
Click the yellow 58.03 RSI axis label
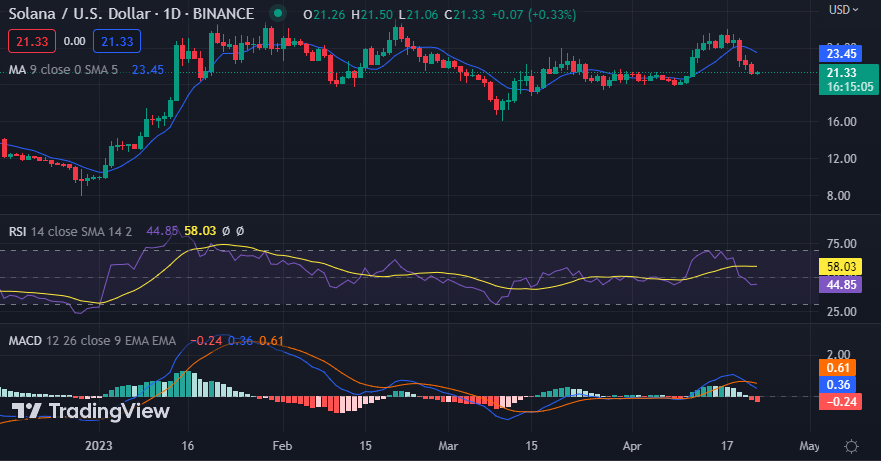(841, 266)
